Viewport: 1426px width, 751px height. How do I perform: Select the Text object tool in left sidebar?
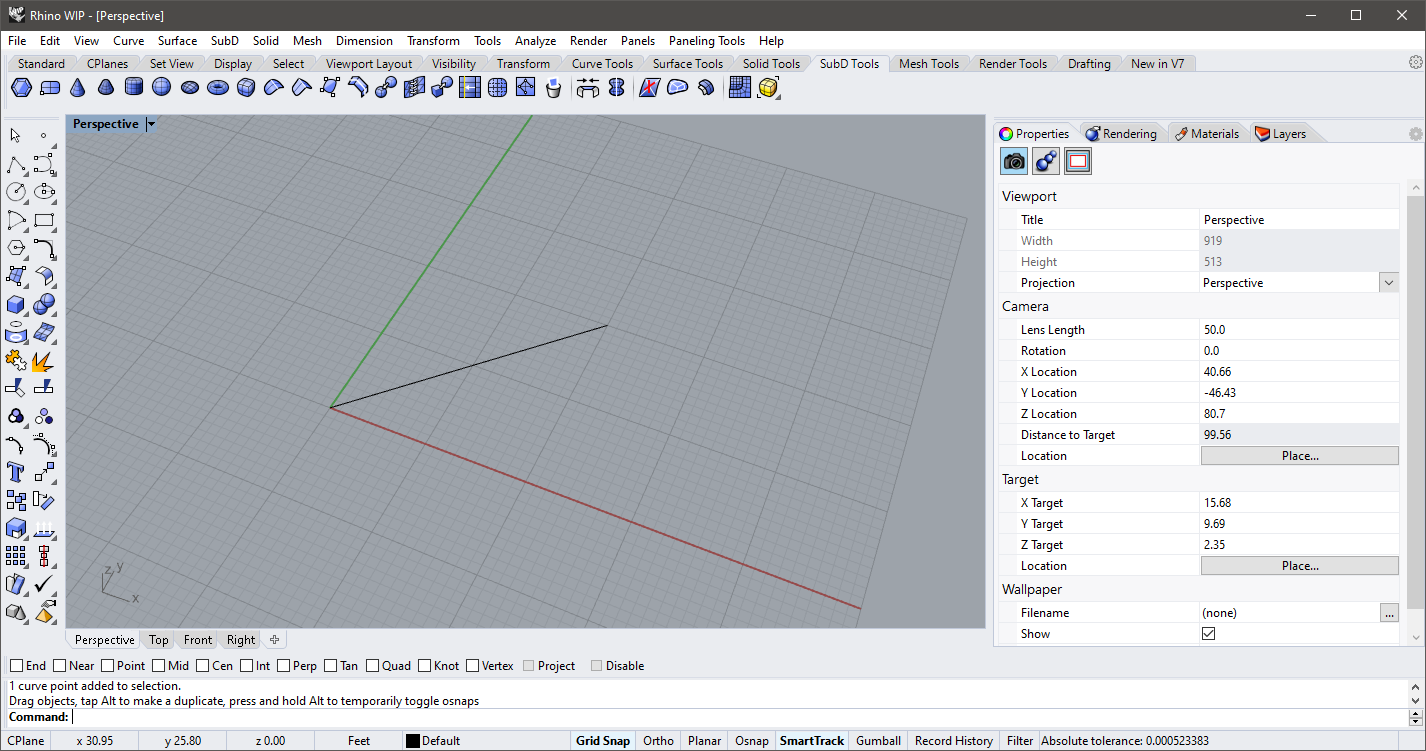point(16,471)
